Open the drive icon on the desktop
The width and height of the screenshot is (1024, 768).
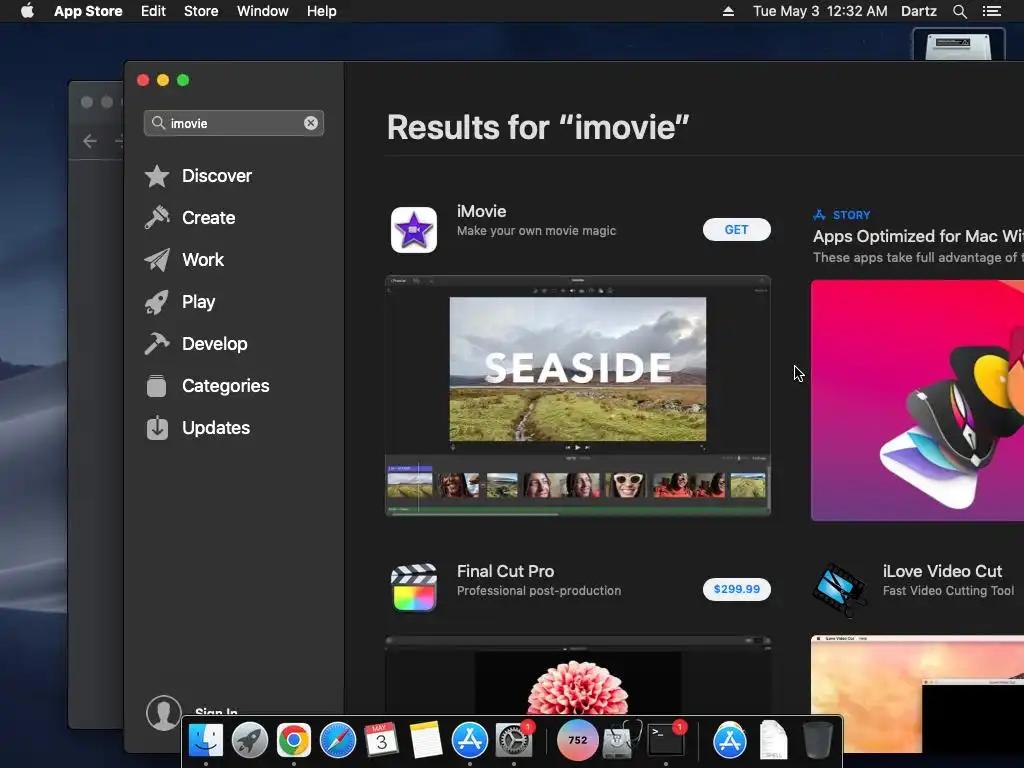pyautogui.click(x=958, y=44)
